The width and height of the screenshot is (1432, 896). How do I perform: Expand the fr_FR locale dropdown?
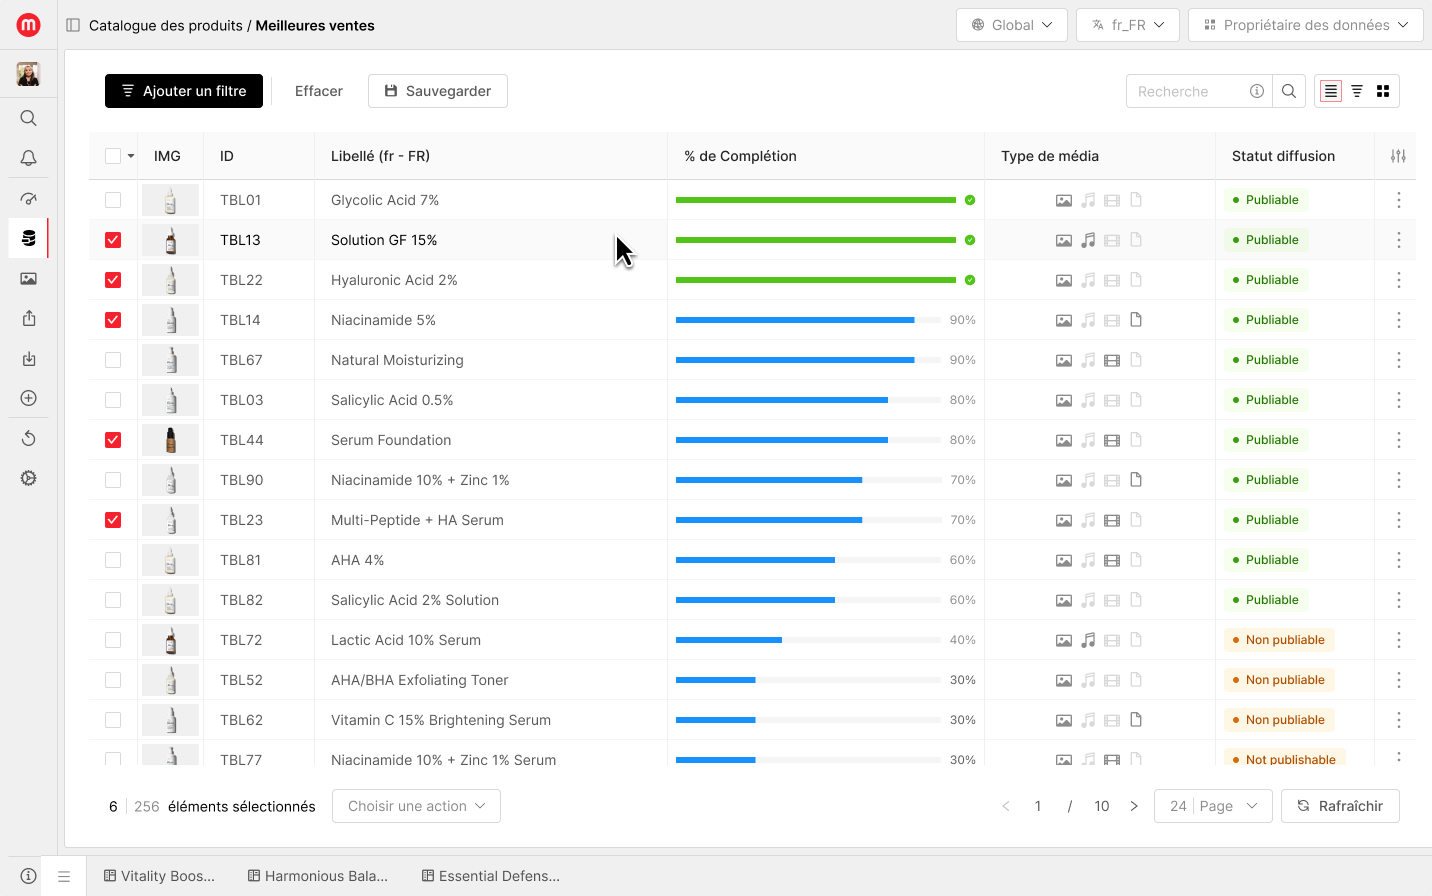(x=1127, y=25)
